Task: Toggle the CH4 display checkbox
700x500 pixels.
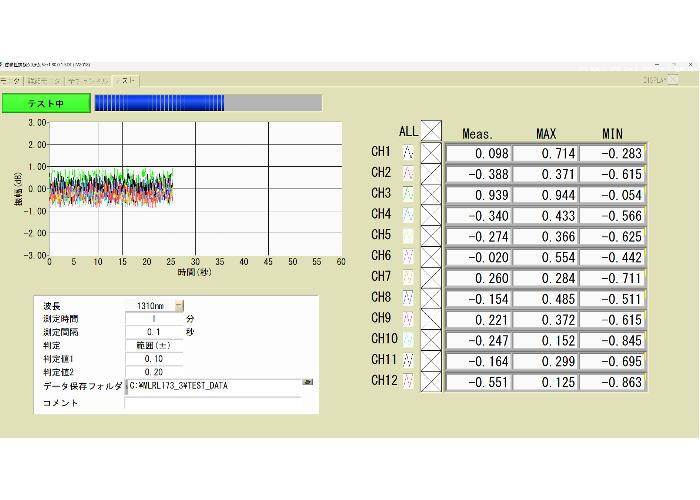Action: pos(431,214)
